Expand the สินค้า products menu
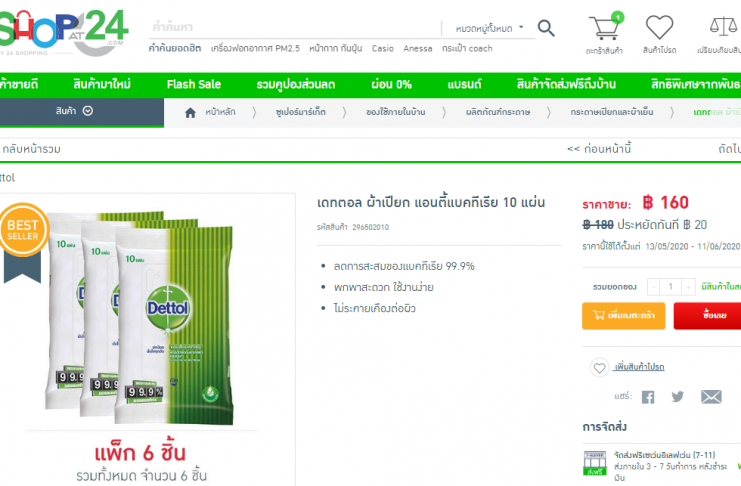The height and width of the screenshot is (486, 741). point(74,111)
